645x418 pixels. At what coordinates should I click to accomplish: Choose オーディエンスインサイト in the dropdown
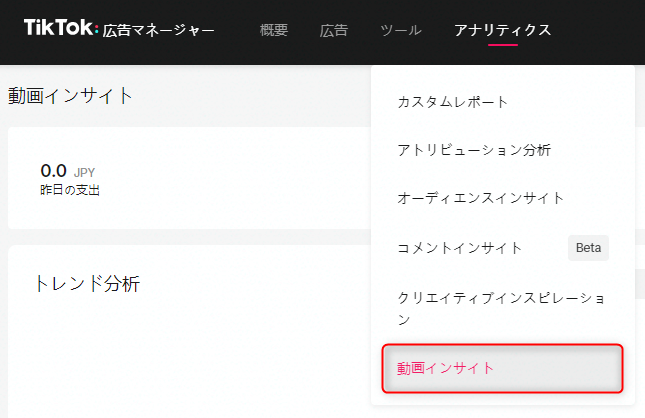point(481,198)
